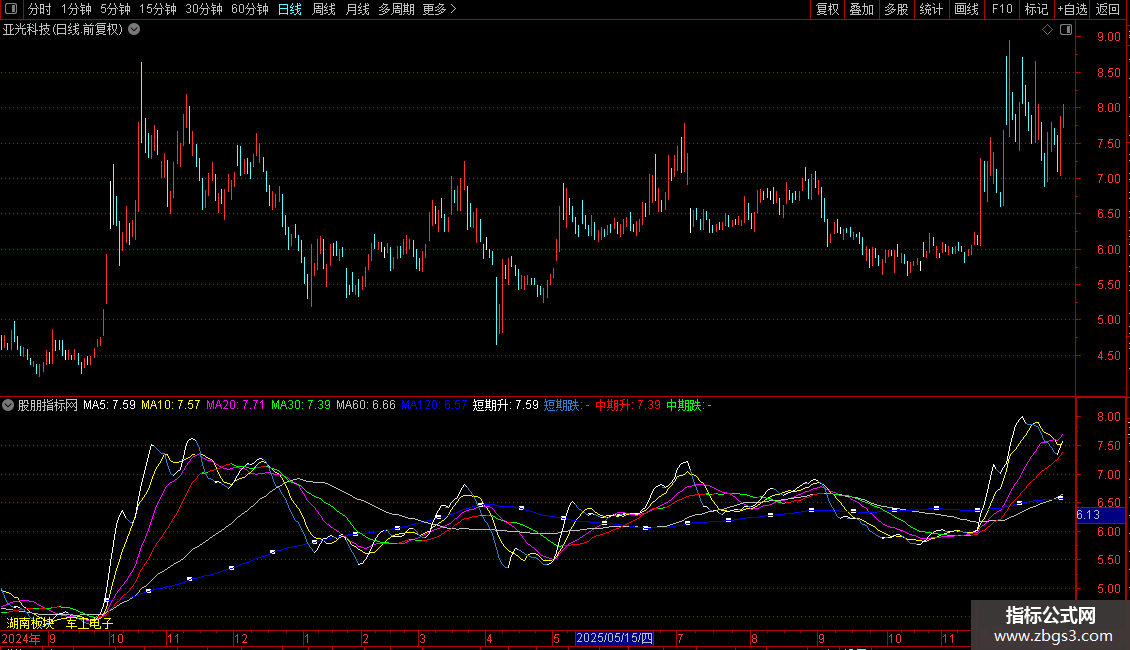Open the 多股 multi-stock view
The width and height of the screenshot is (1130, 650).
tap(896, 9)
